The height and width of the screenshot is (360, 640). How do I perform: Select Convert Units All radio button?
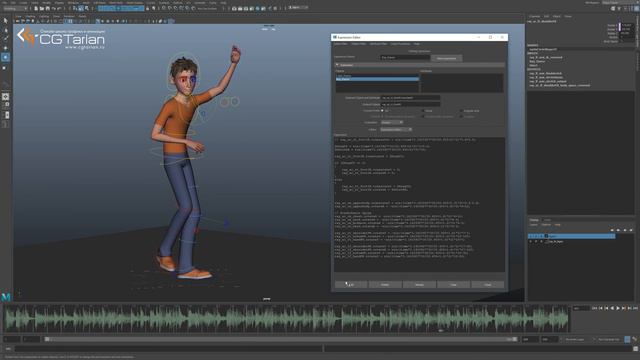(382, 111)
